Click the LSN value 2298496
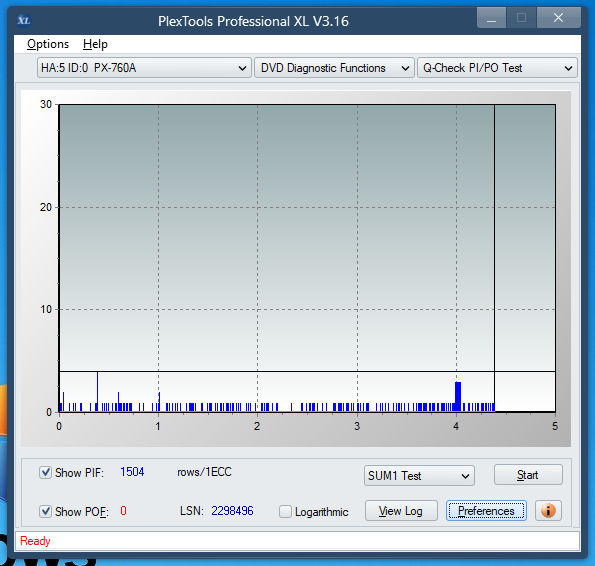This screenshot has height=566, width=595. point(232,511)
